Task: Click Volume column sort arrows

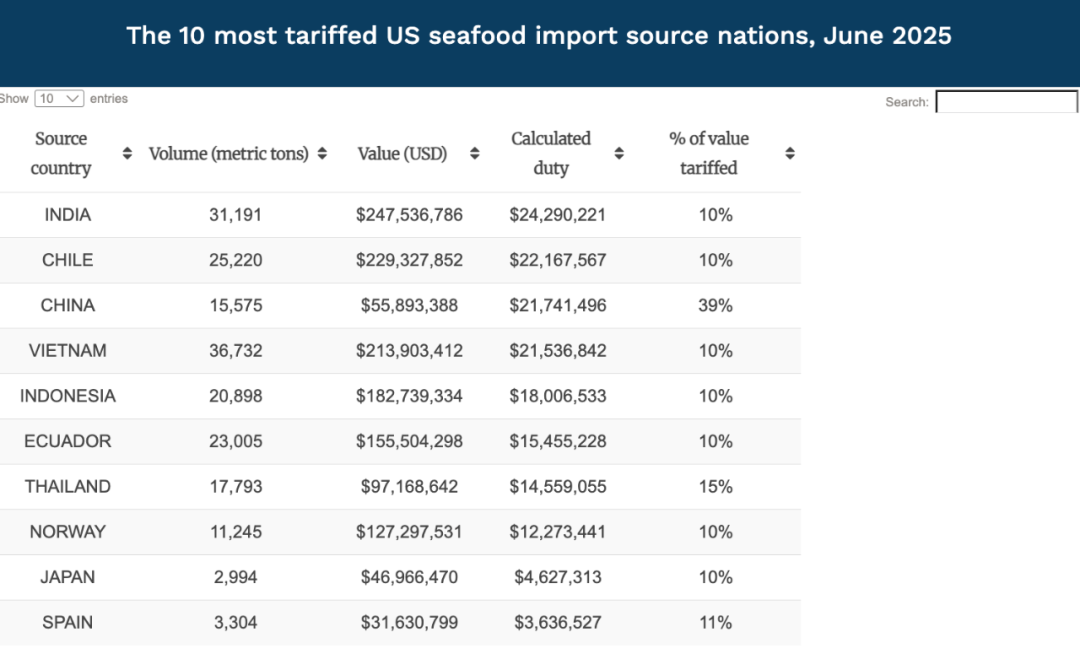Action: [x=322, y=154]
